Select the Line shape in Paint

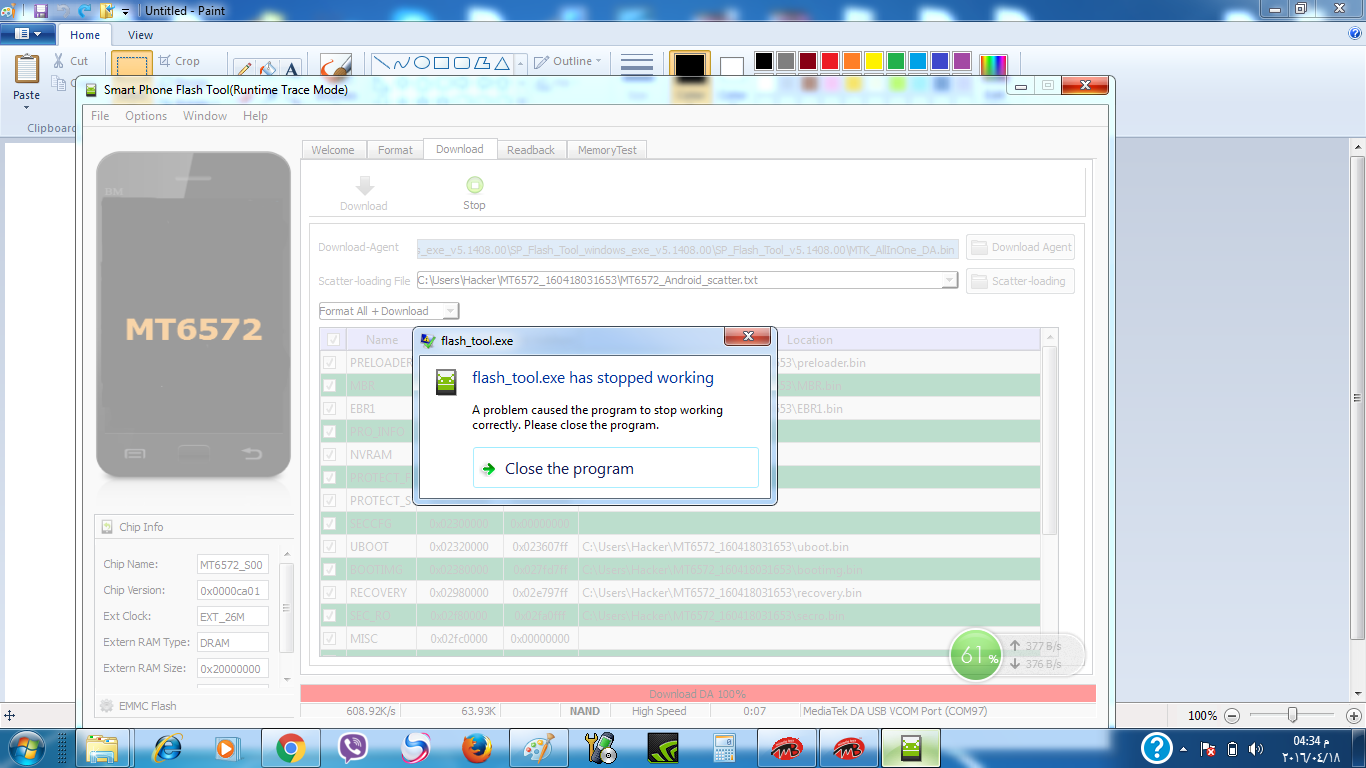click(381, 62)
